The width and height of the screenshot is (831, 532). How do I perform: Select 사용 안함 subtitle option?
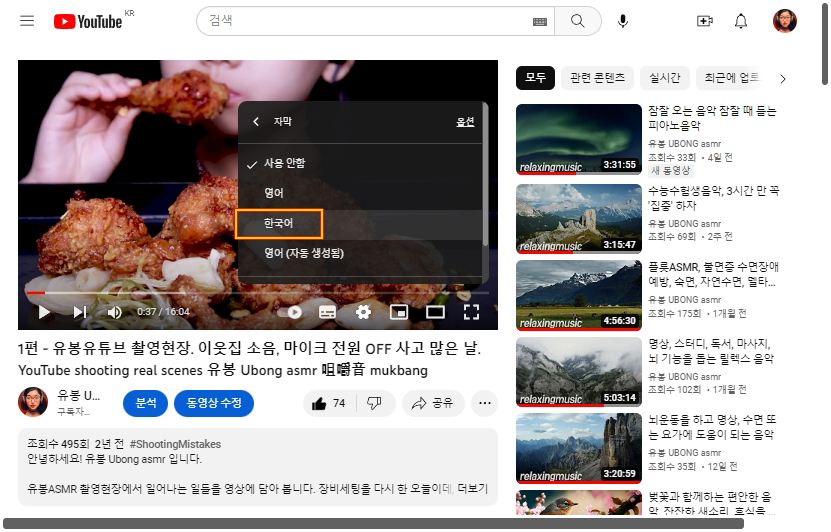(360, 163)
